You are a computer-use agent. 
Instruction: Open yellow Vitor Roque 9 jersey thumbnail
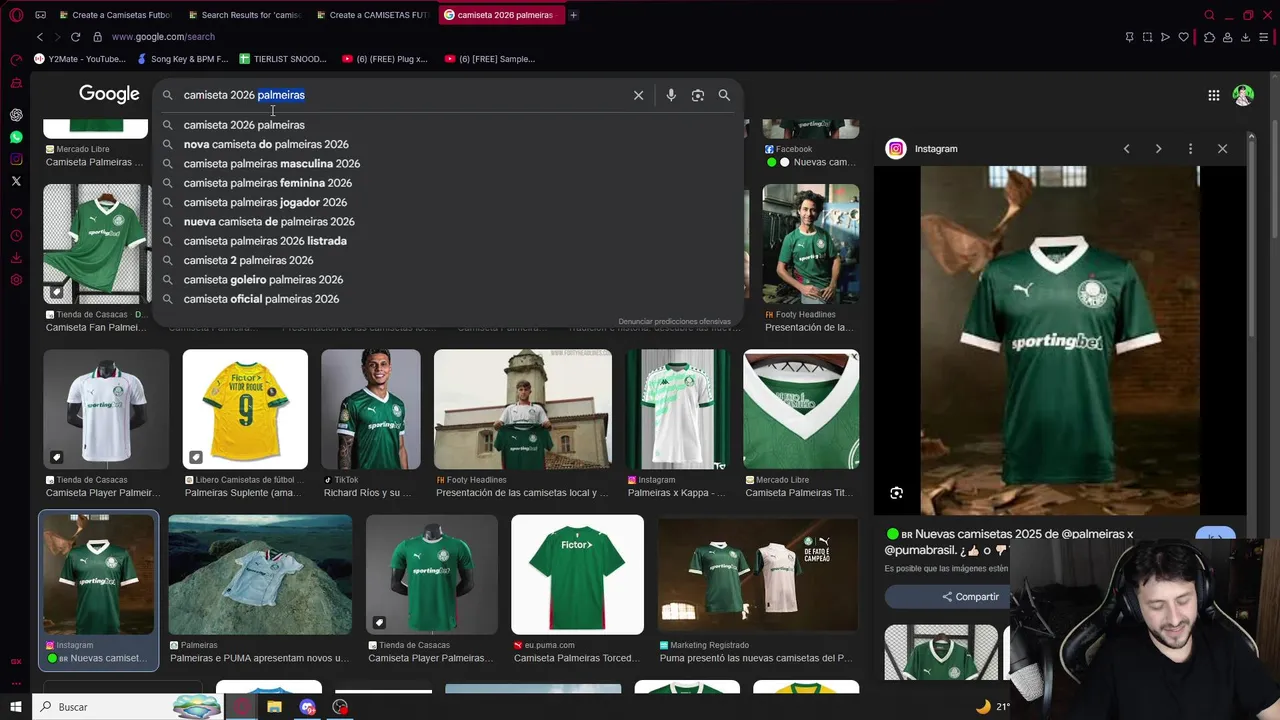pyautogui.click(x=245, y=409)
